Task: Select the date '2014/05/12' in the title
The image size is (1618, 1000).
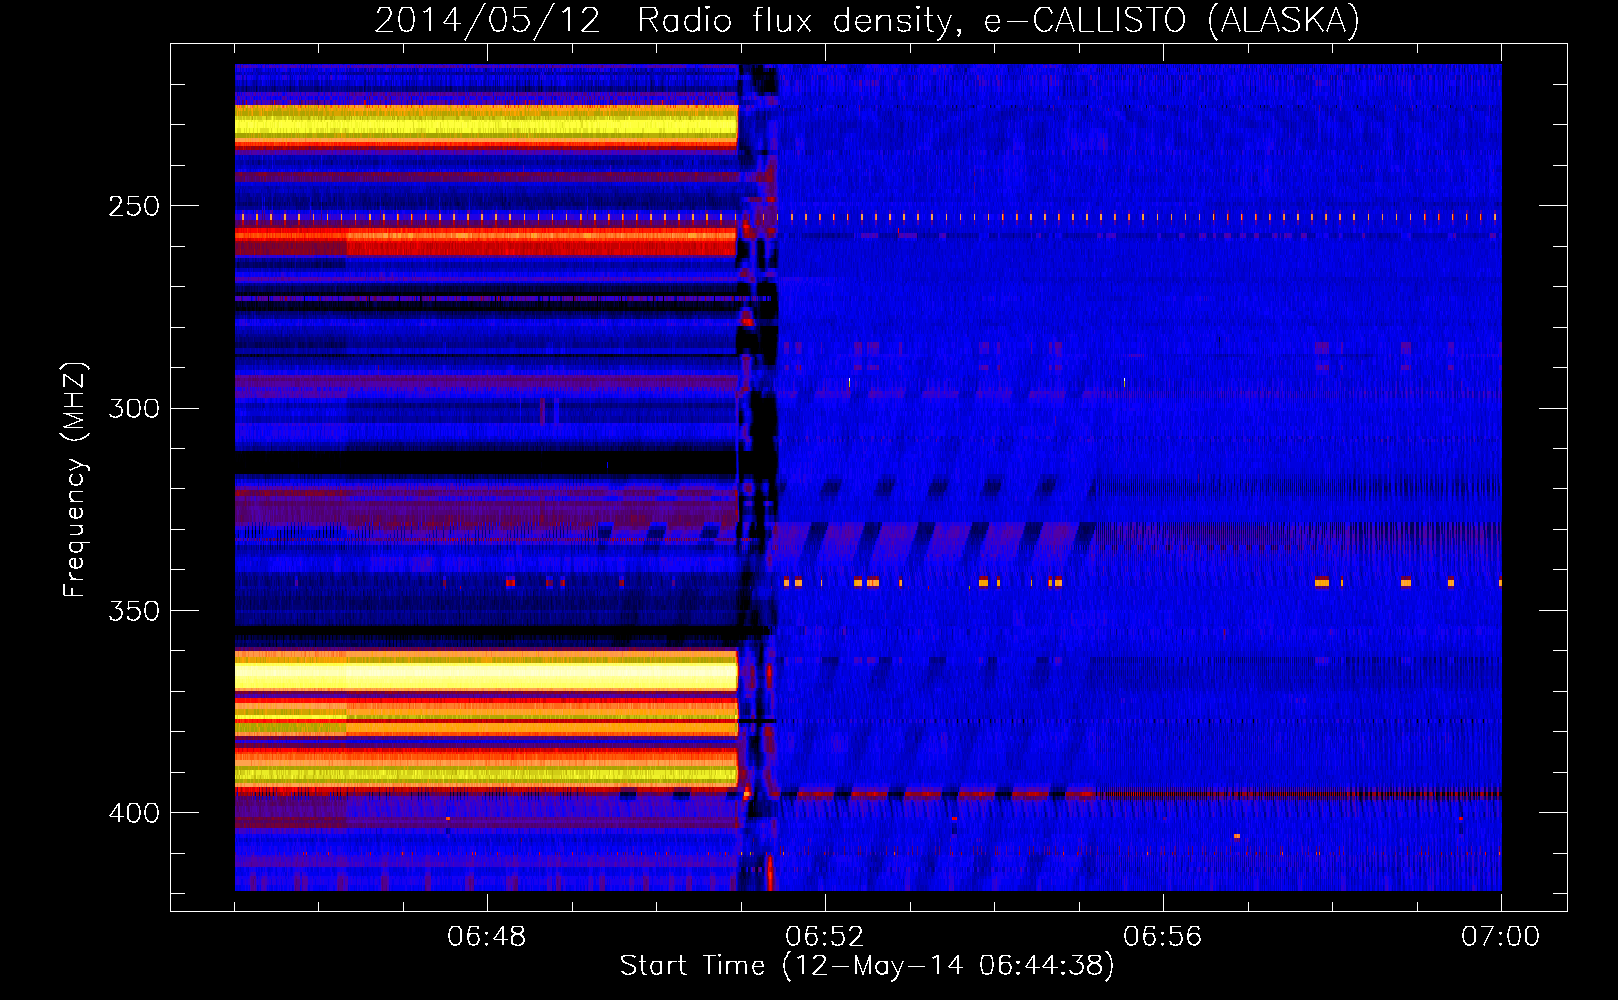Action: click(x=488, y=21)
